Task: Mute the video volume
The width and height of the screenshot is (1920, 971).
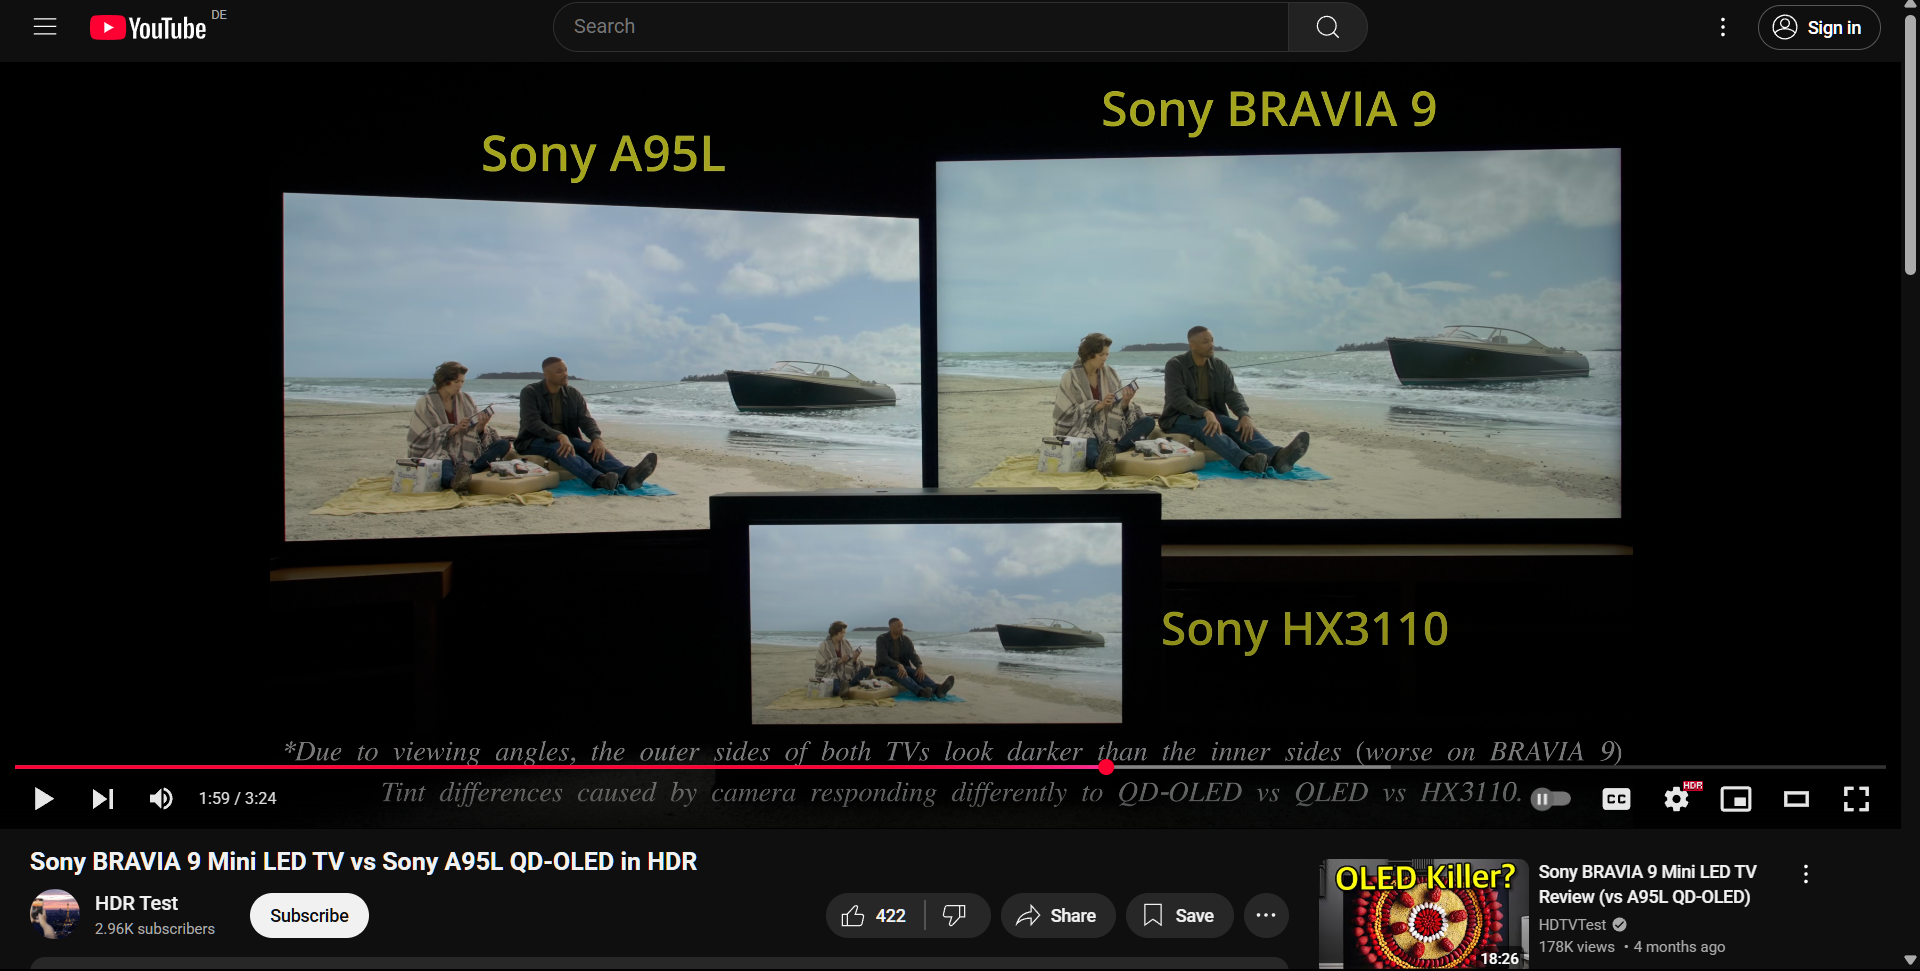Action: coord(161,798)
